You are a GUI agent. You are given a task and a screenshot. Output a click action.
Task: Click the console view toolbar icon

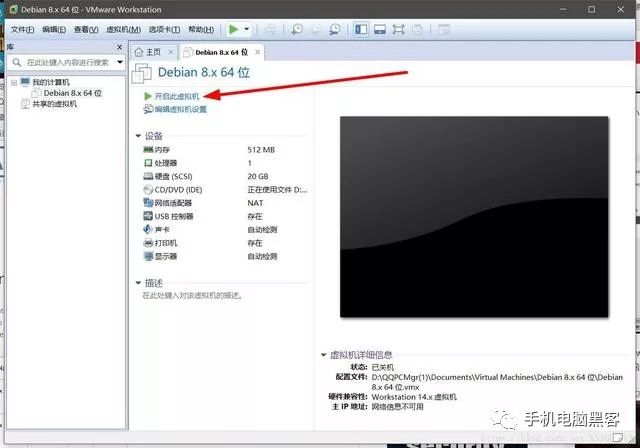pos(443,29)
